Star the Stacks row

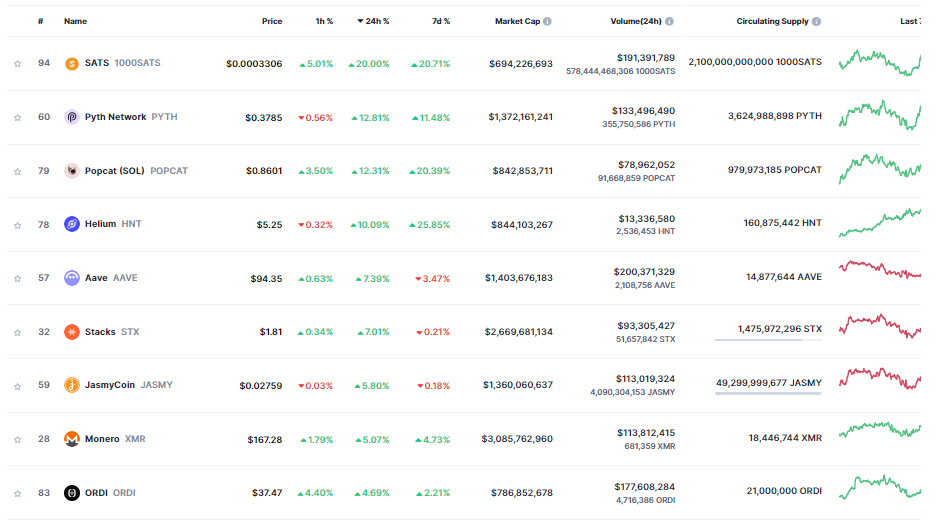tap(18, 332)
